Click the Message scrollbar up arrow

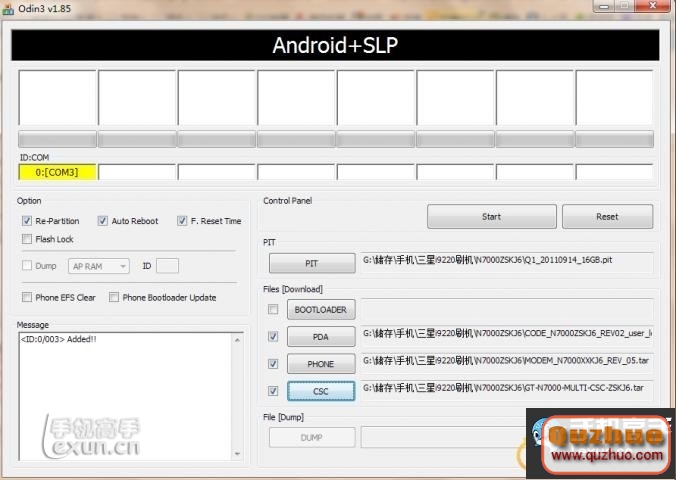coord(237,340)
